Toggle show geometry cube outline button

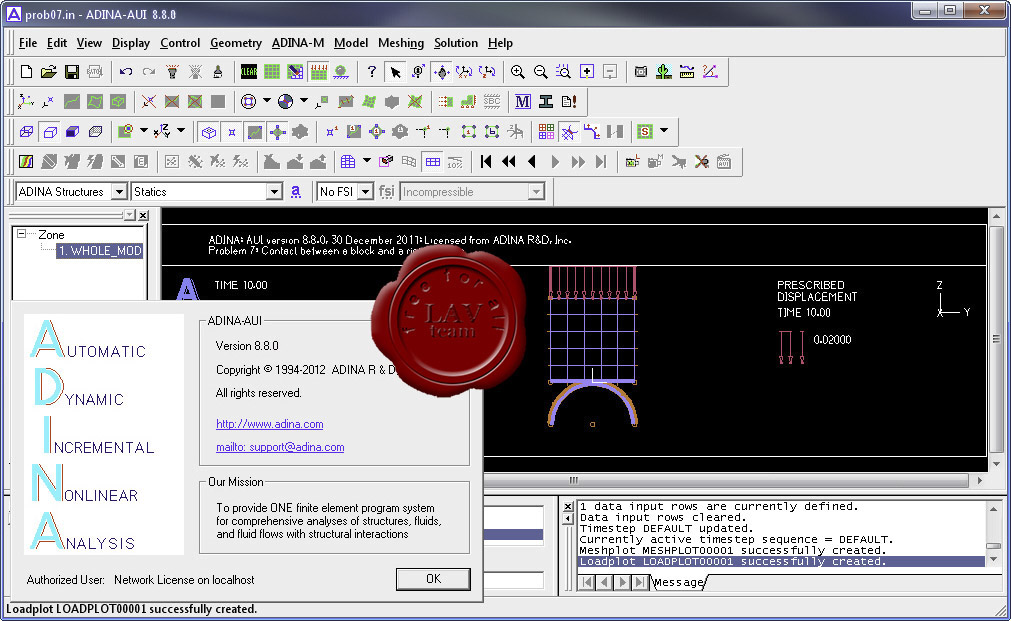coord(209,132)
